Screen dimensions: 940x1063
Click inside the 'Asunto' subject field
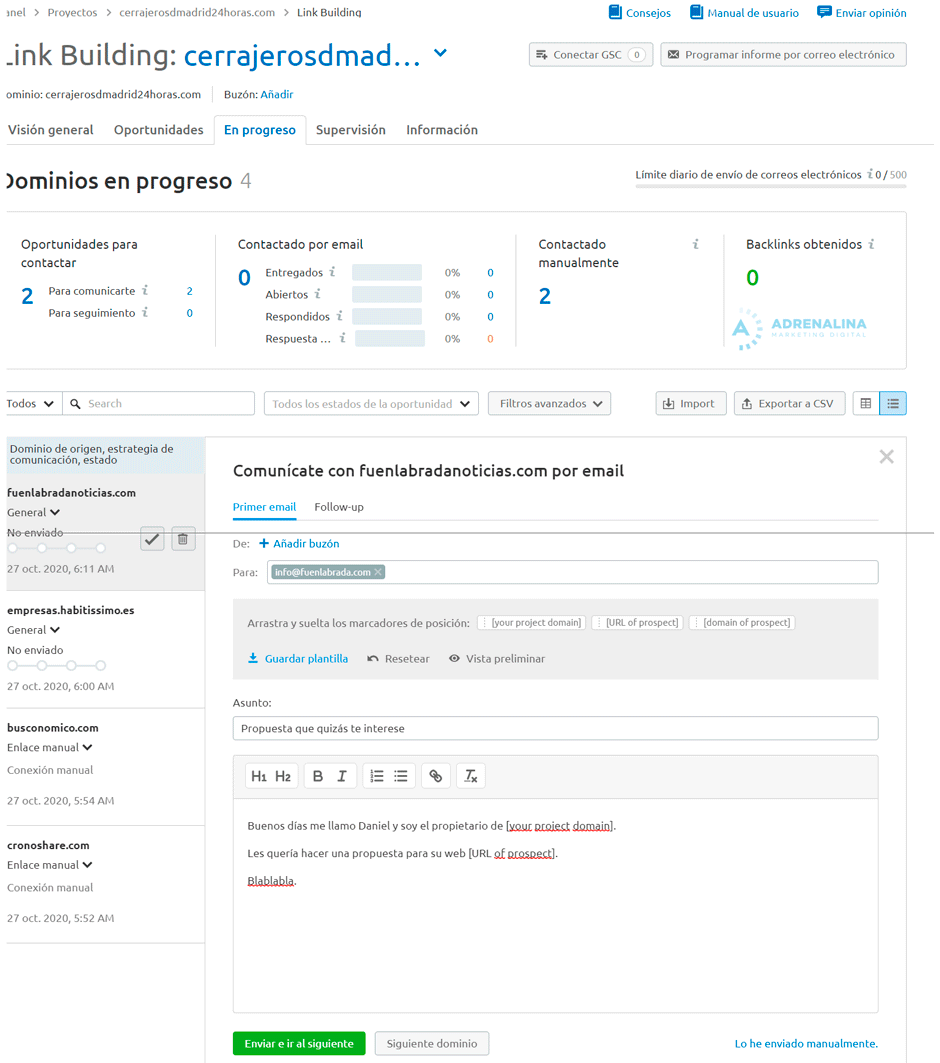click(x=555, y=728)
